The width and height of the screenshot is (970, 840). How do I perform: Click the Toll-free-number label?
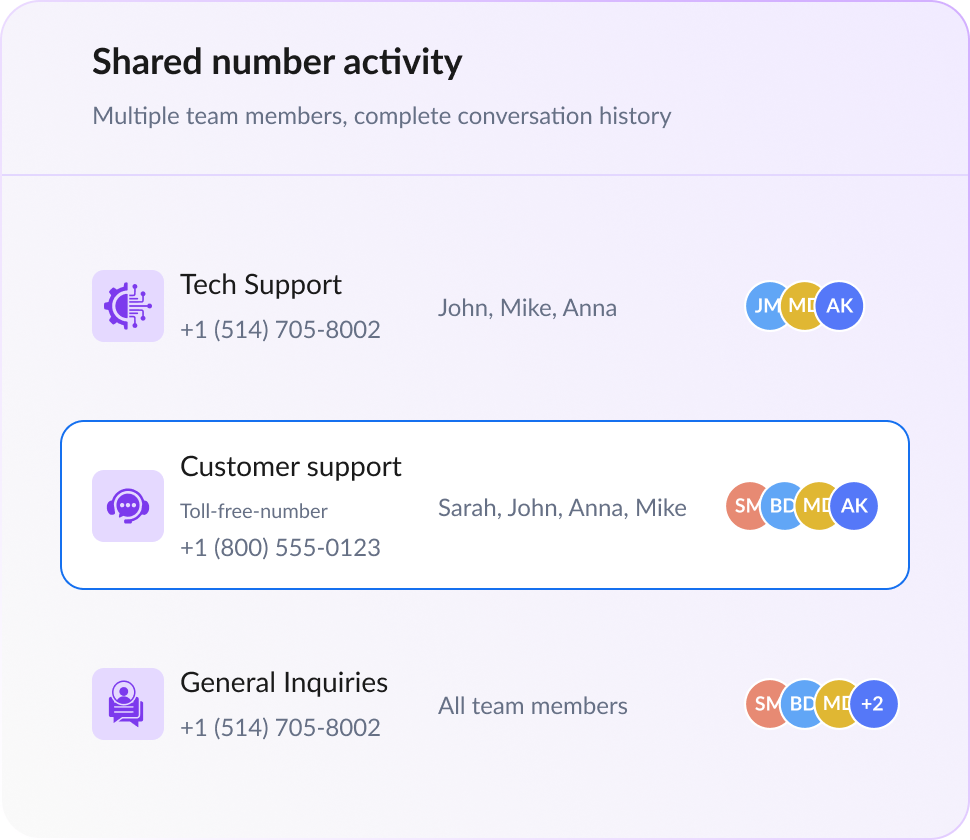[254, 511]
